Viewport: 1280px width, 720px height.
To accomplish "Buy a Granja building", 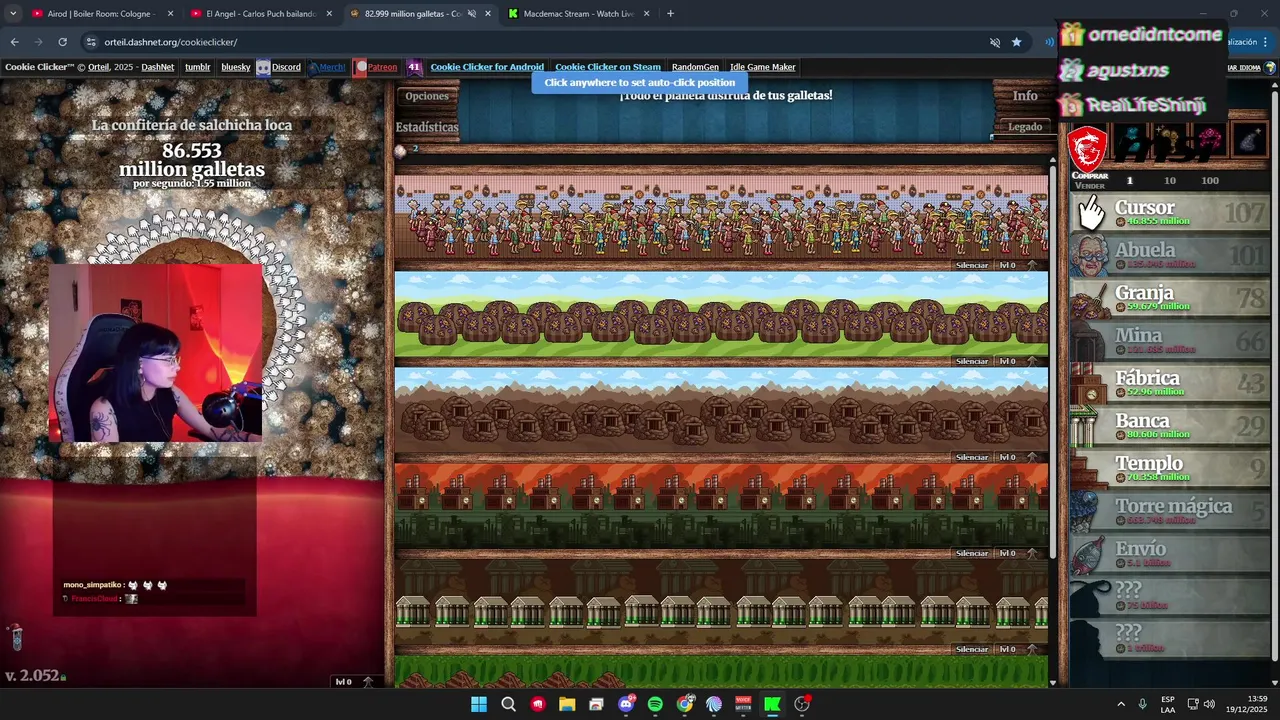I will point(1170,299).
